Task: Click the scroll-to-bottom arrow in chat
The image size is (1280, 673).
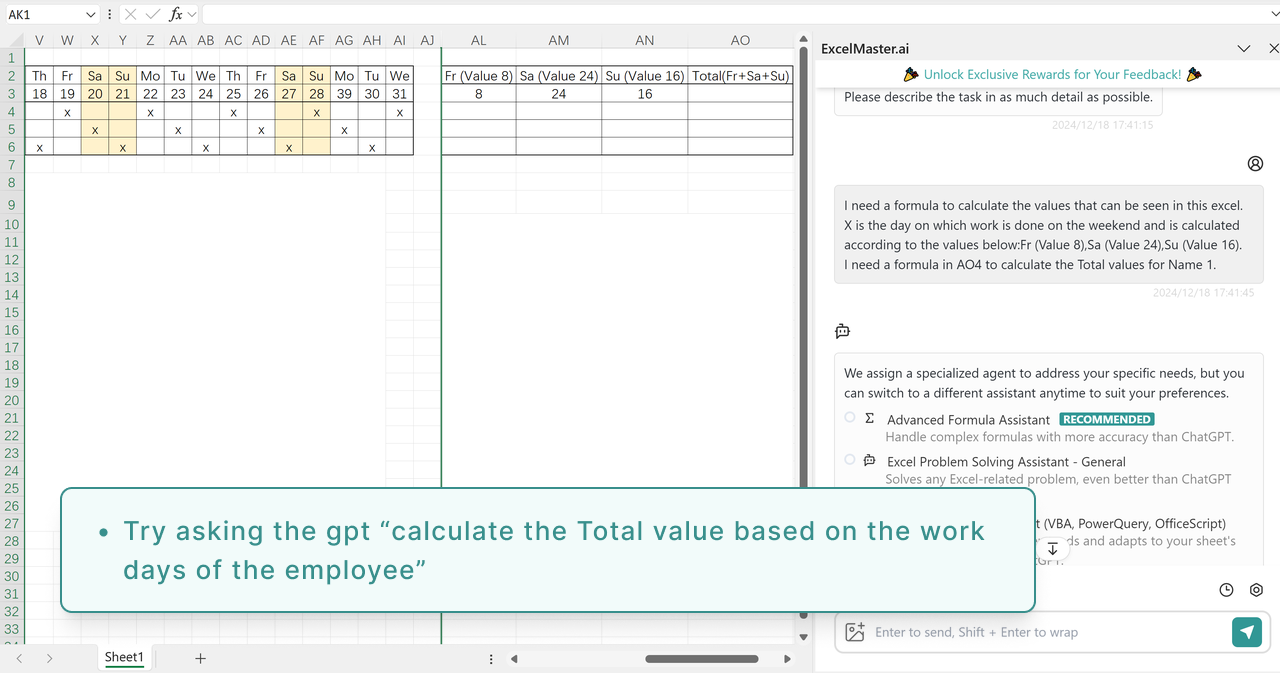Action: tap(1052, 548)
